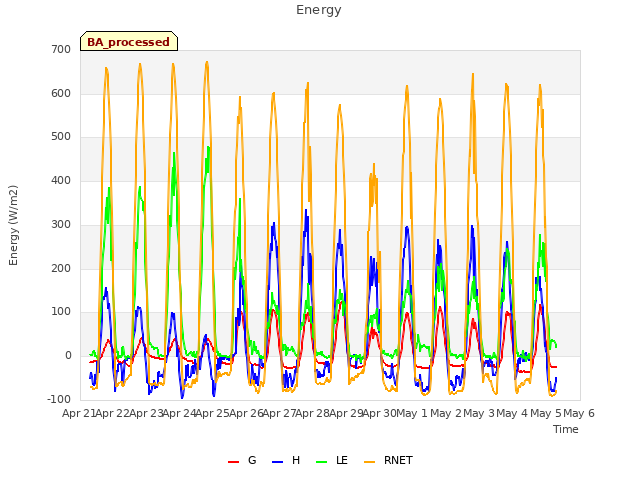Viewport: 640px width, 480px height.
Task: Select the green LE legend swatch
Action: click(x=322, y=461)
